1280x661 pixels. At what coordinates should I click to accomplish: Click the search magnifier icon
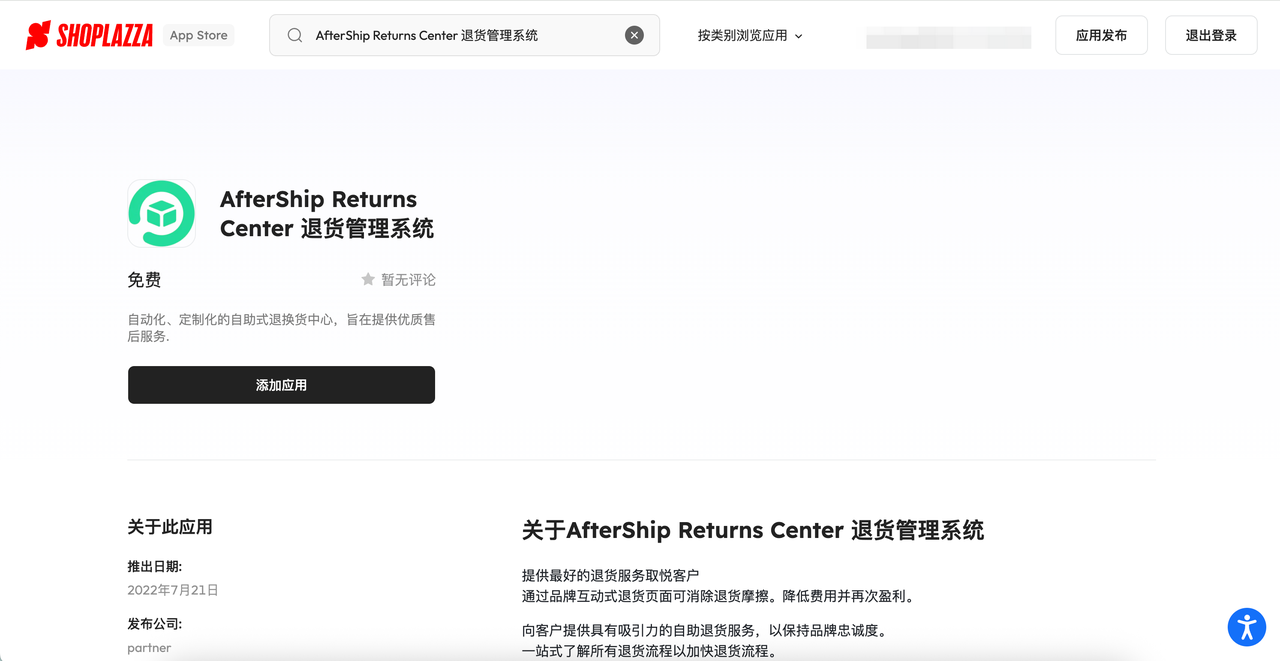tap(294, 34)
